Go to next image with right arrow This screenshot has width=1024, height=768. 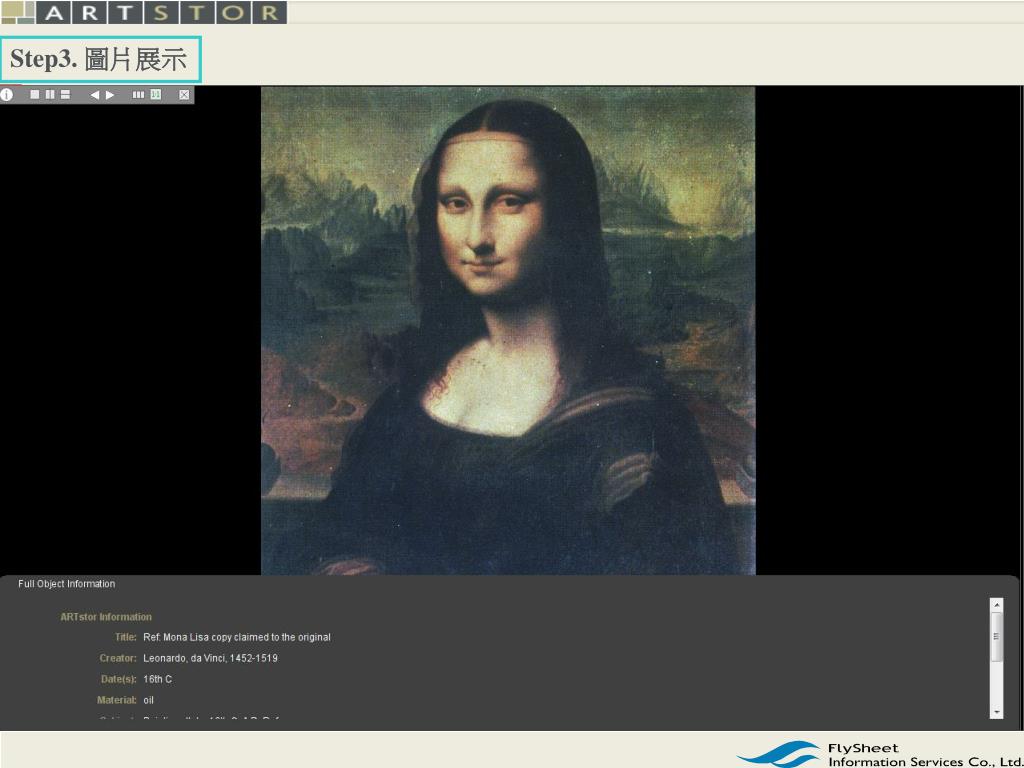(110, 95)
